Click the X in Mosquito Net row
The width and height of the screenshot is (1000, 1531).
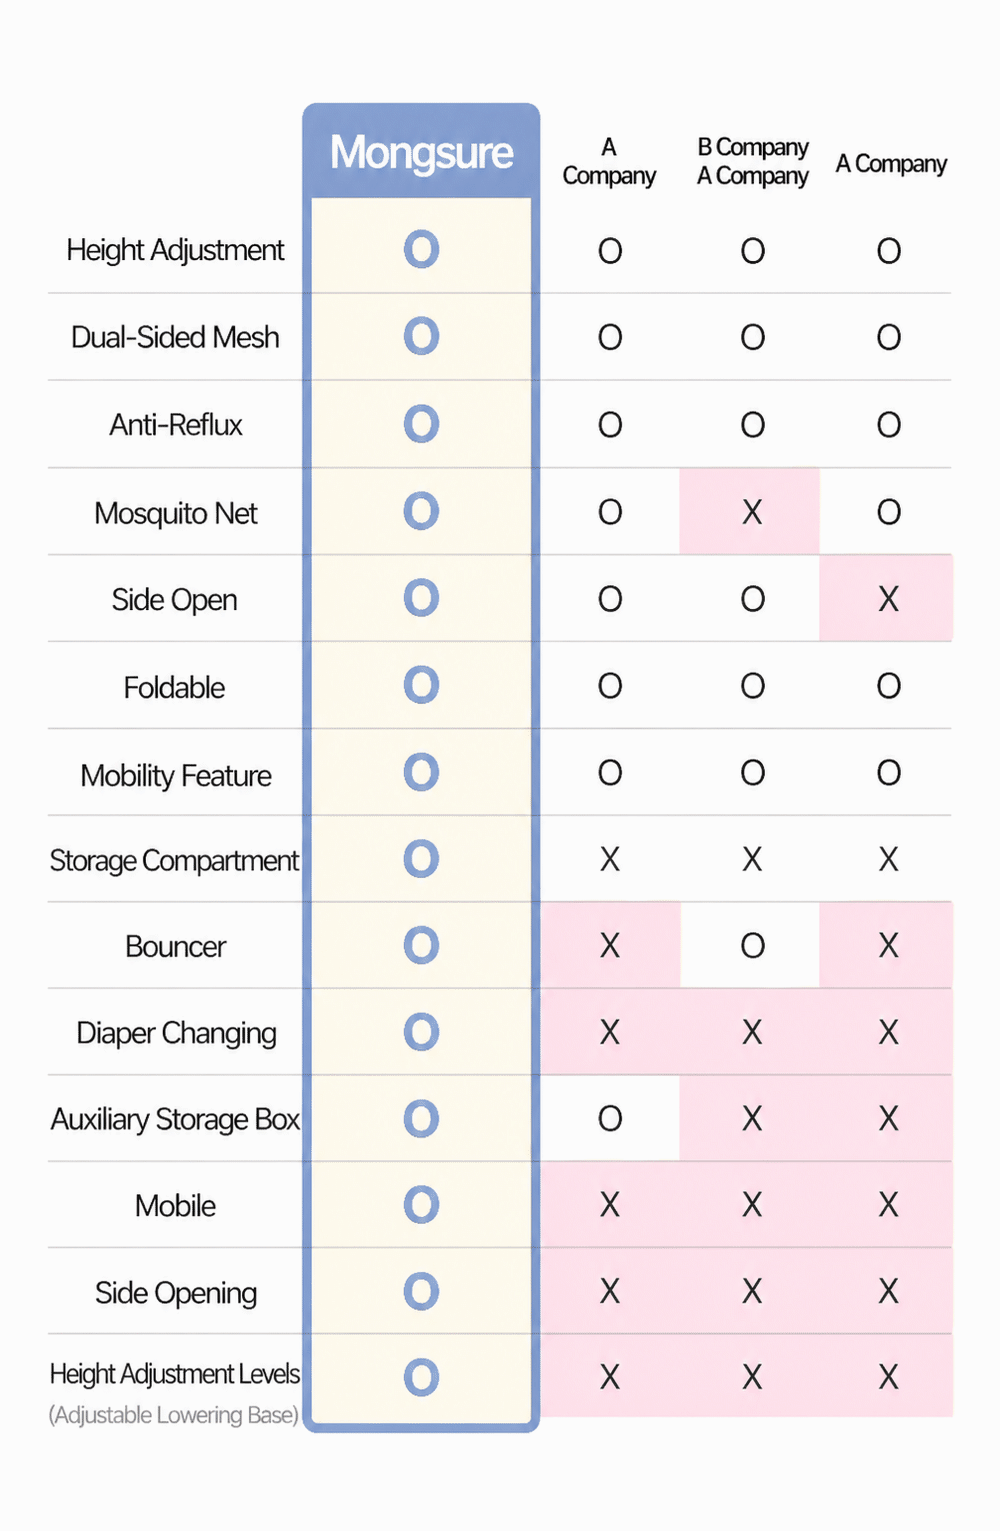pos(752,512)
